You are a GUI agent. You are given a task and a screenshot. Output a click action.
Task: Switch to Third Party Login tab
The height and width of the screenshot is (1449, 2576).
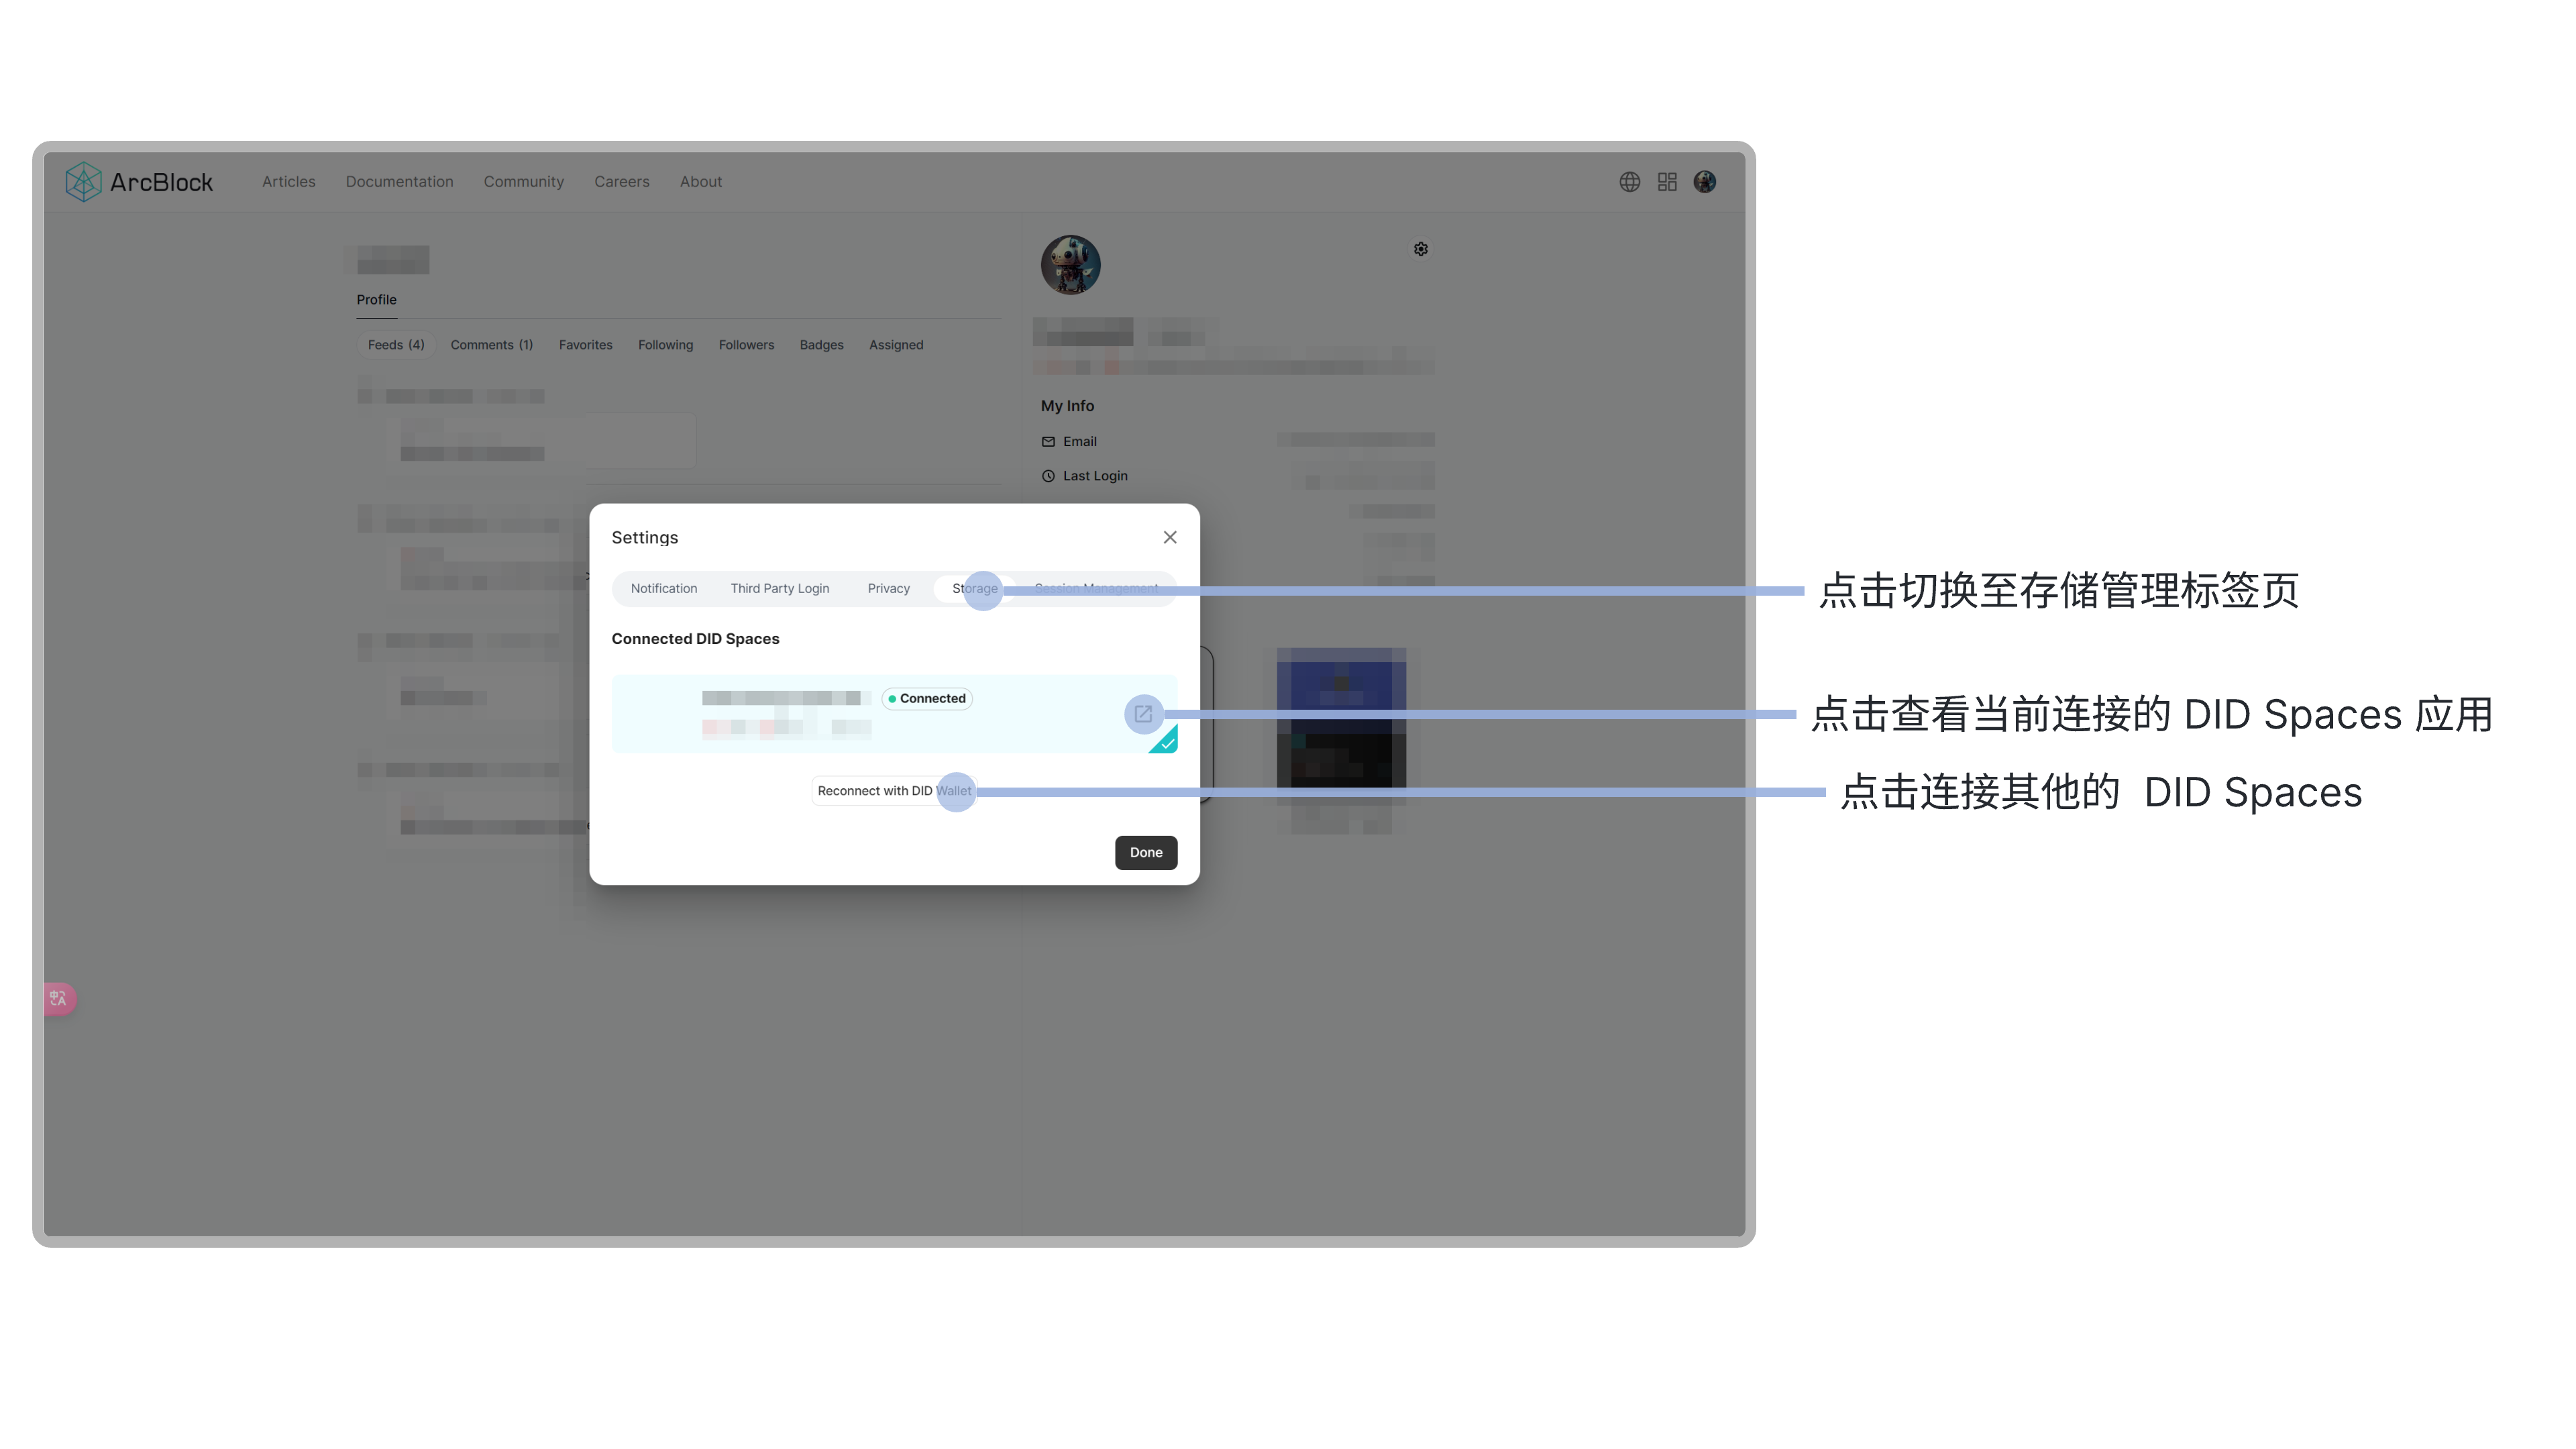click(779, 589)
